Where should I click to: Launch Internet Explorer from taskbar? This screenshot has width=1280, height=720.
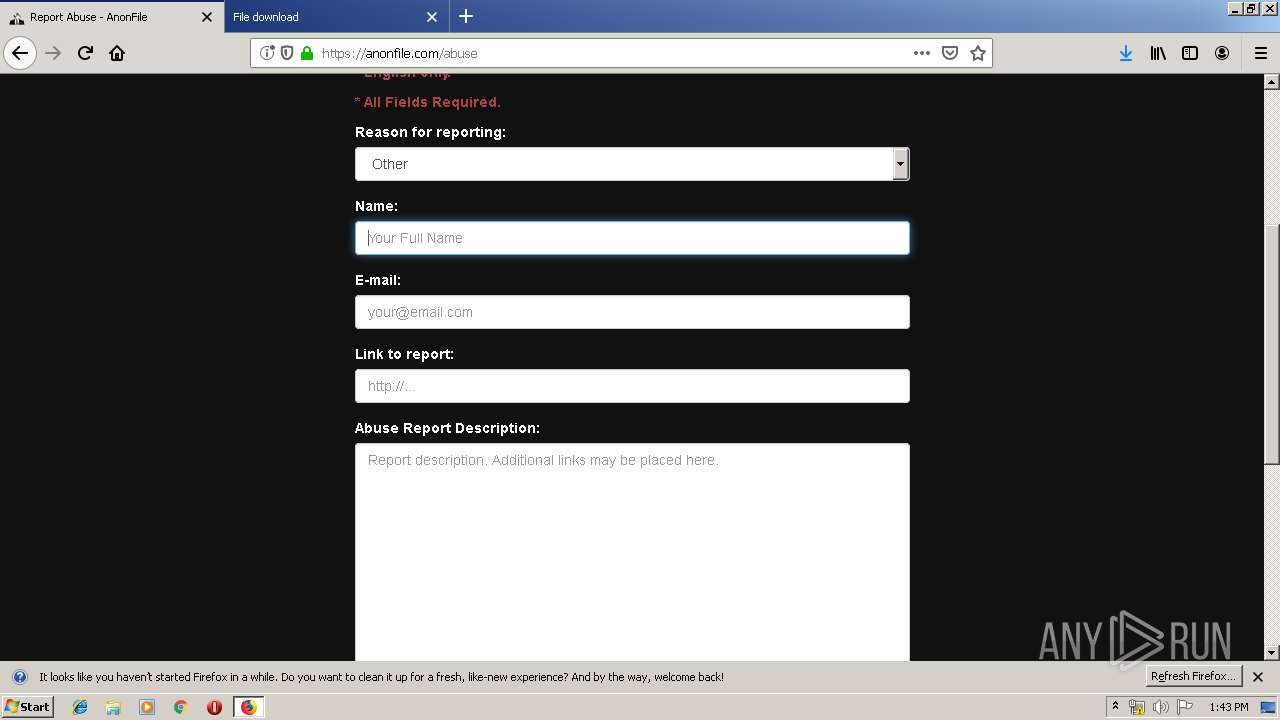80,707
